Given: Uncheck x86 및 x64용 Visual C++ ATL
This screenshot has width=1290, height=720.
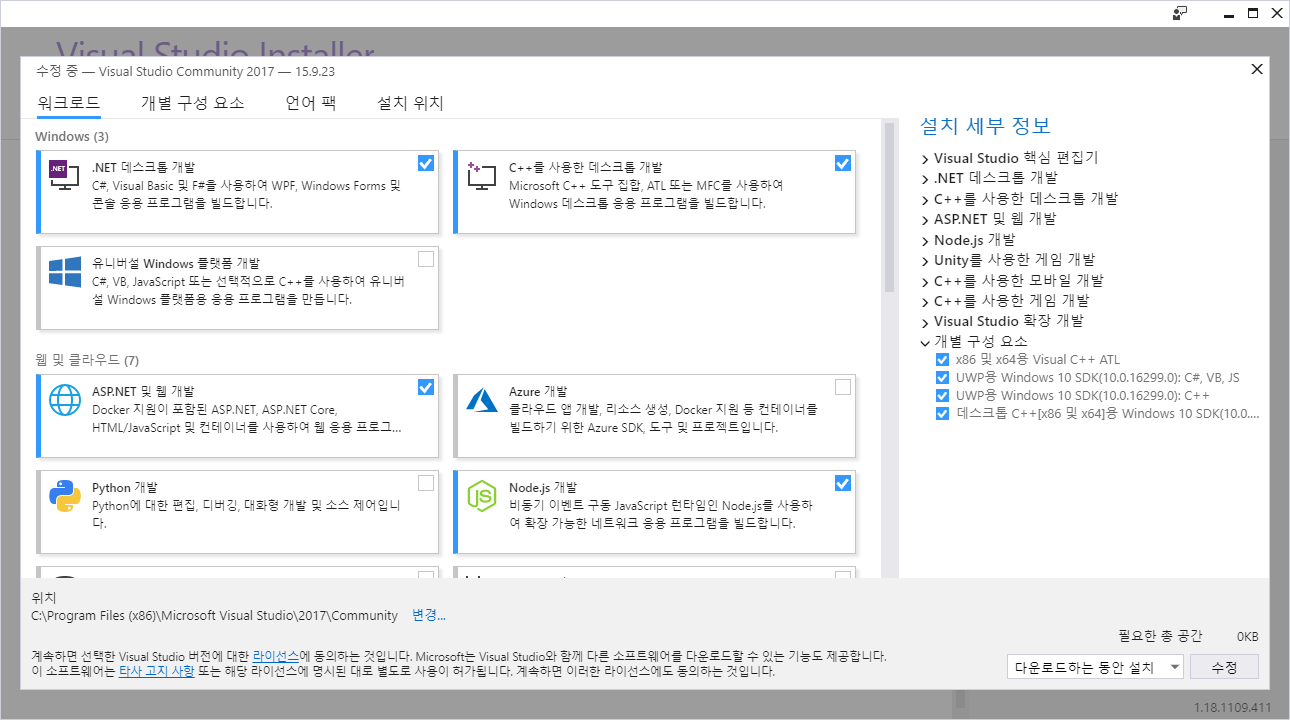Looking at the screenshot, I should point(942,360).
